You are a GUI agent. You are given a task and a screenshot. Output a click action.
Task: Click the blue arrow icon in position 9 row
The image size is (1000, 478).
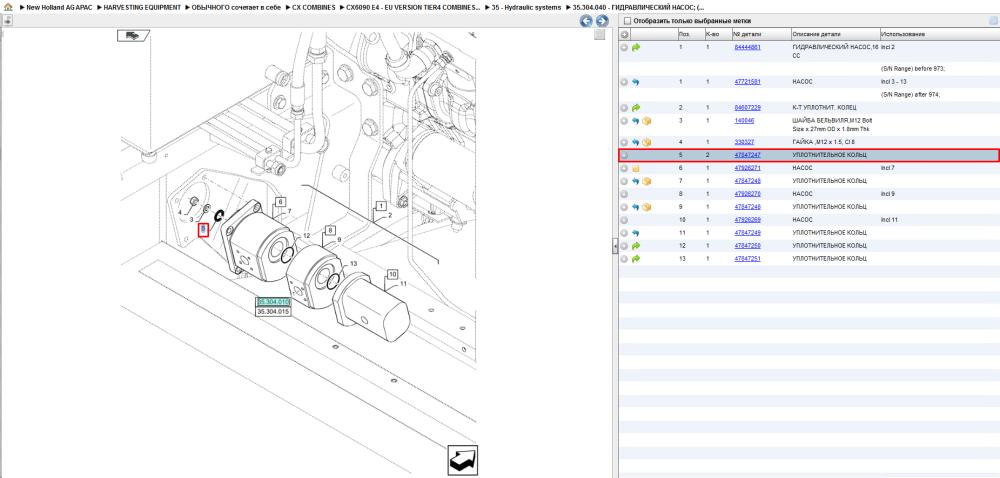[x=636, y=207]
